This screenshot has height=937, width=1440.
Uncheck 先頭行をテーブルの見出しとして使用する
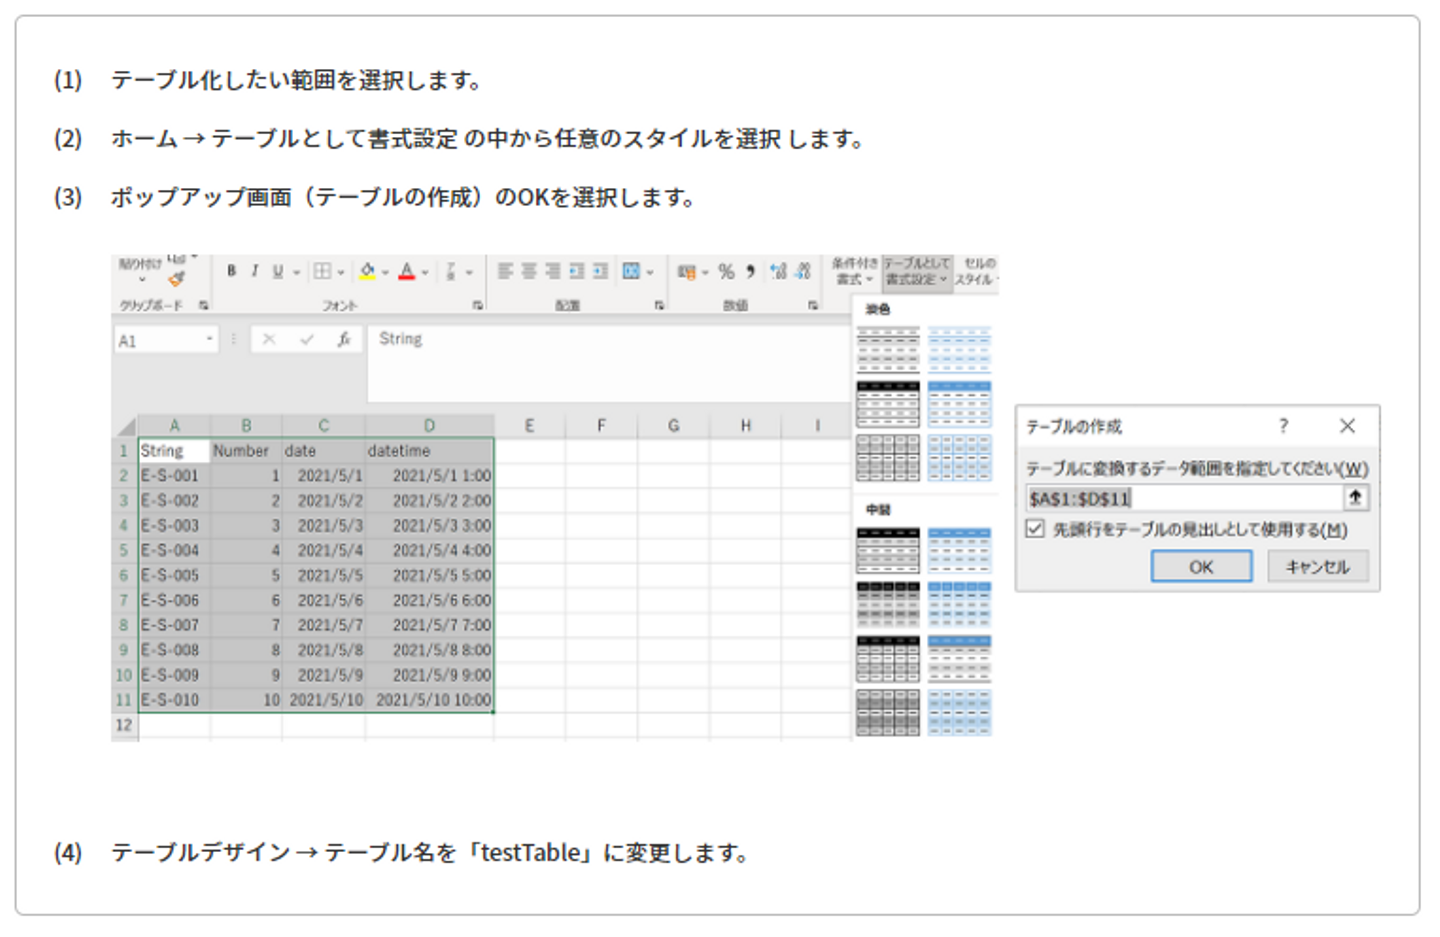[x=1035, y=528]
